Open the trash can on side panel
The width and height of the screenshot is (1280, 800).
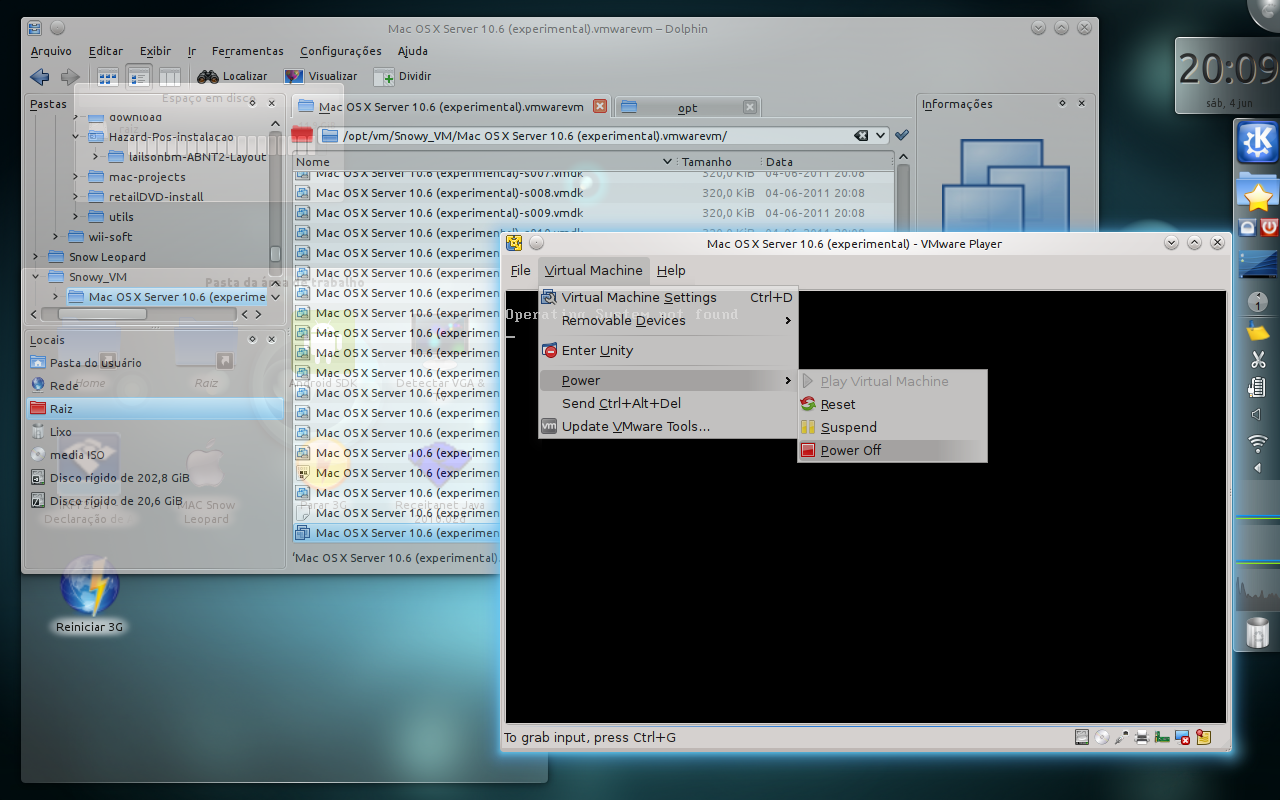pos(1257,632)
